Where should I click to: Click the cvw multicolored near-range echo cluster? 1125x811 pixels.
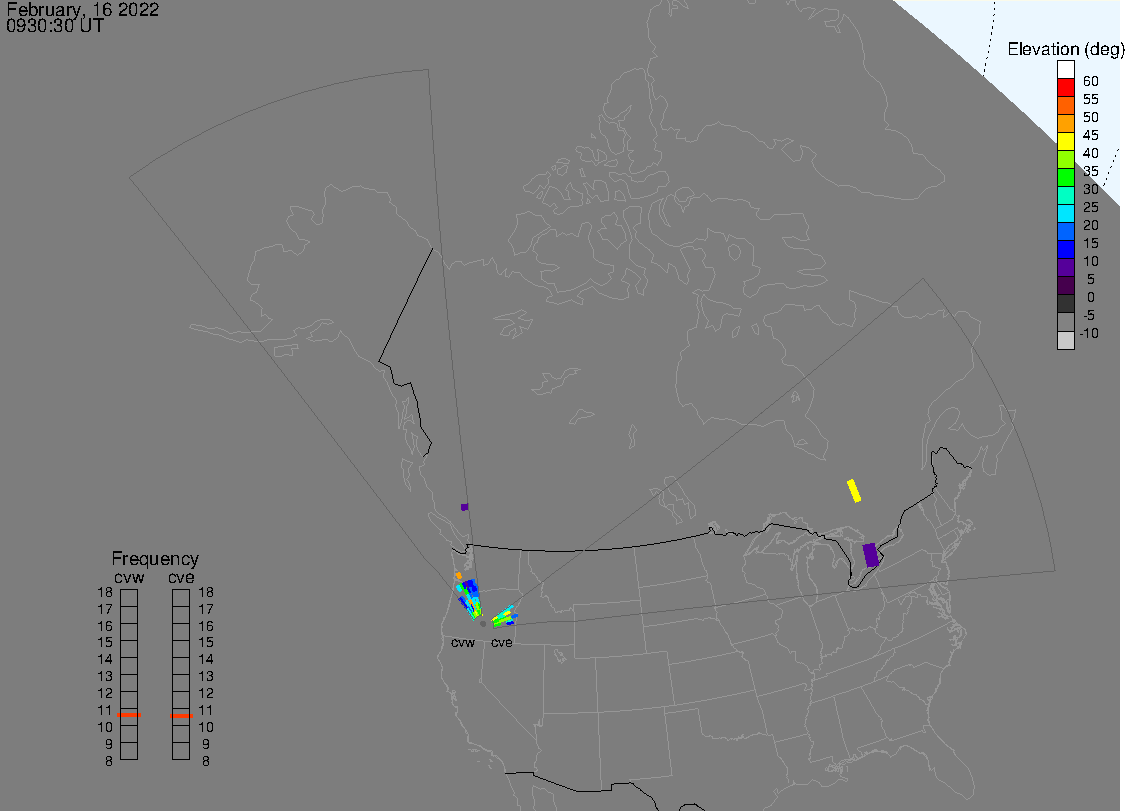469,599
